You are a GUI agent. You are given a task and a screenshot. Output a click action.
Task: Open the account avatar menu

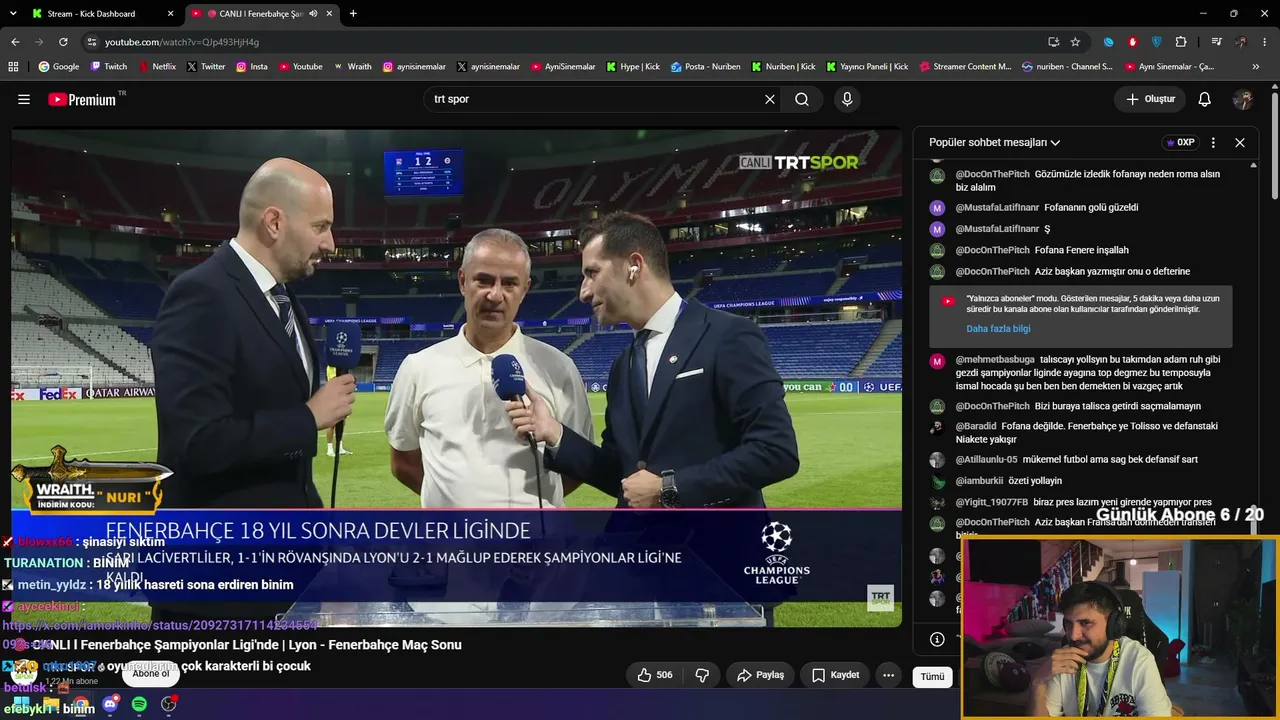[1243, 99]
